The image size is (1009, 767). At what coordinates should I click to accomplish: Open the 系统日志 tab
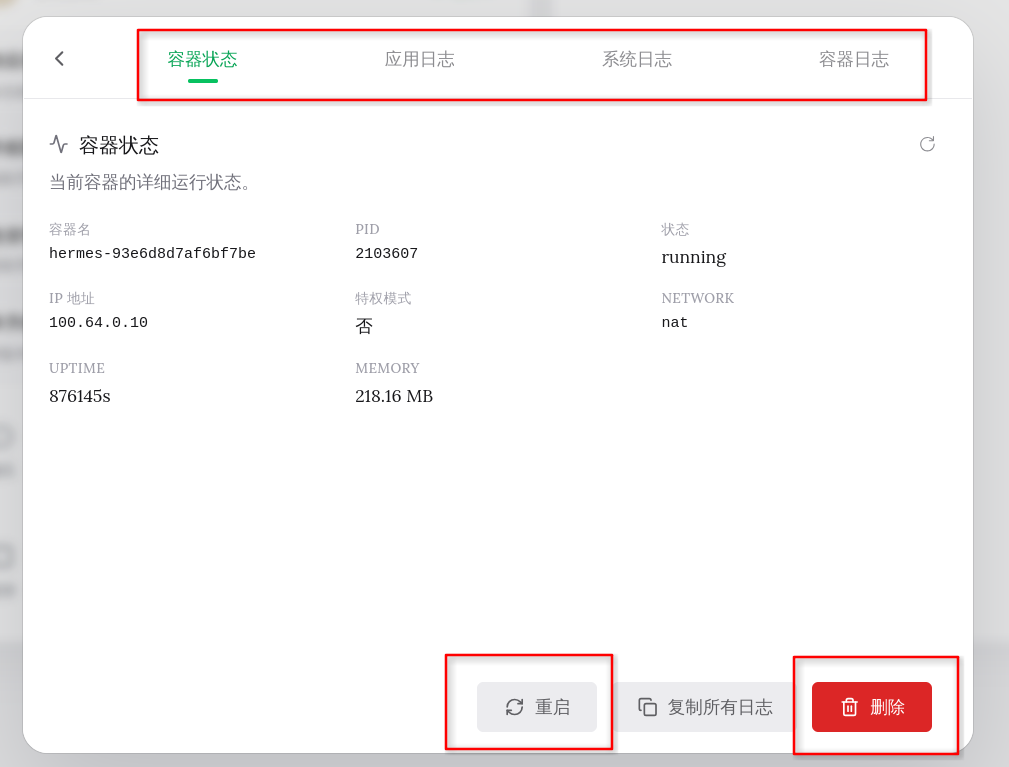(637, 59)
